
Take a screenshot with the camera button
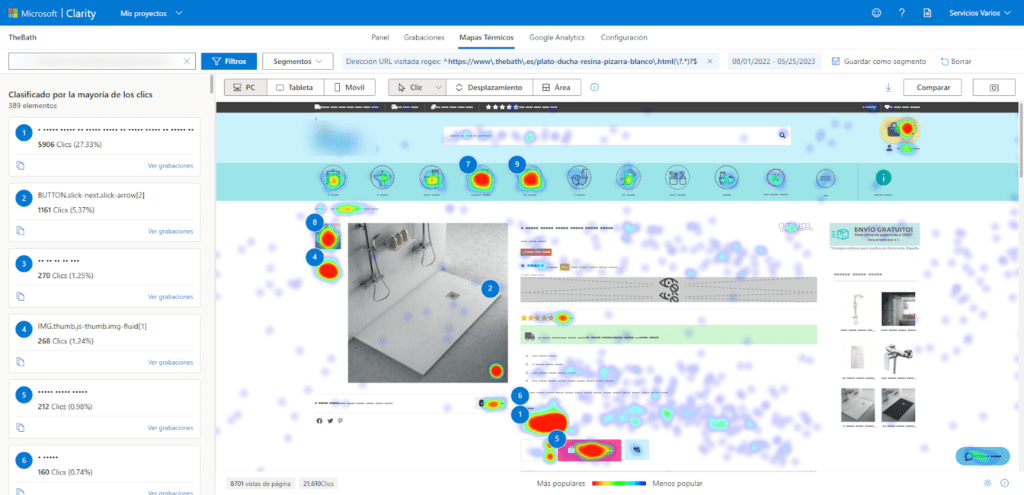pyautogui.click(x=994, y=88)
